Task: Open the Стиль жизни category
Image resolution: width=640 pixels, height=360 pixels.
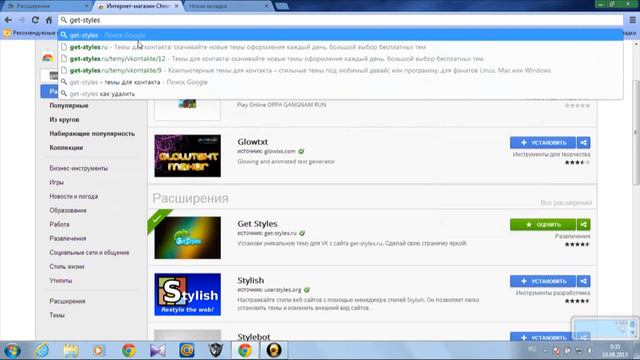Action: click(x=67, y=267)
